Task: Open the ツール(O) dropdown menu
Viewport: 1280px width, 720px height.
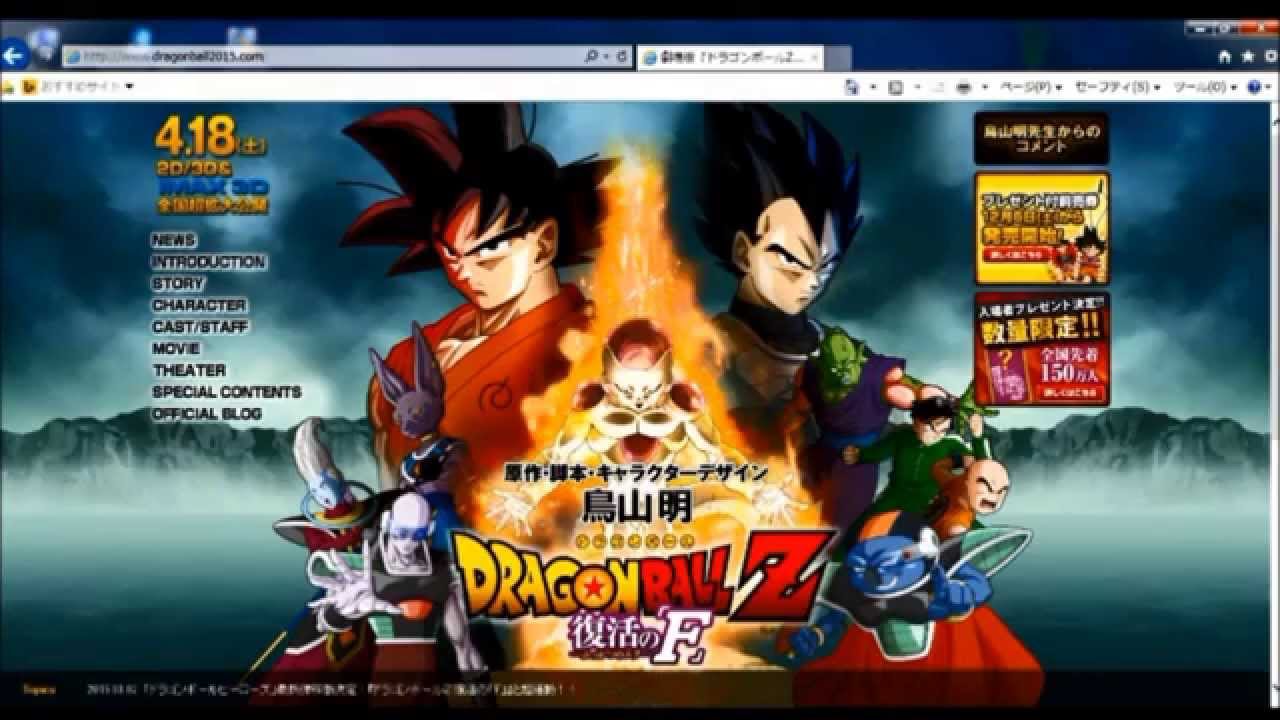Action: tap(1205, 88)
